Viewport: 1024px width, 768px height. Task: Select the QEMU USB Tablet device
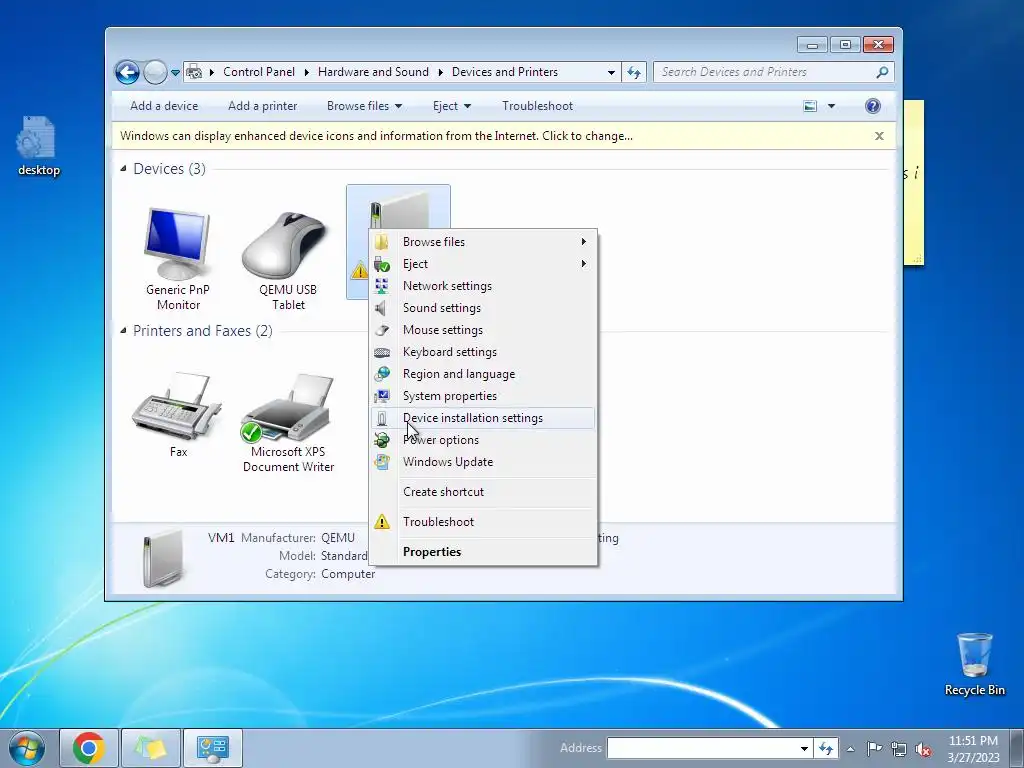pos(288,259)
